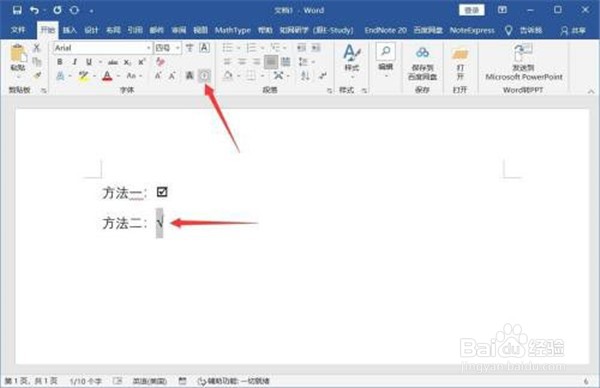Click the Asian Layout icon in the Paragraph group

pyautogui.click(x=279, y=76)
